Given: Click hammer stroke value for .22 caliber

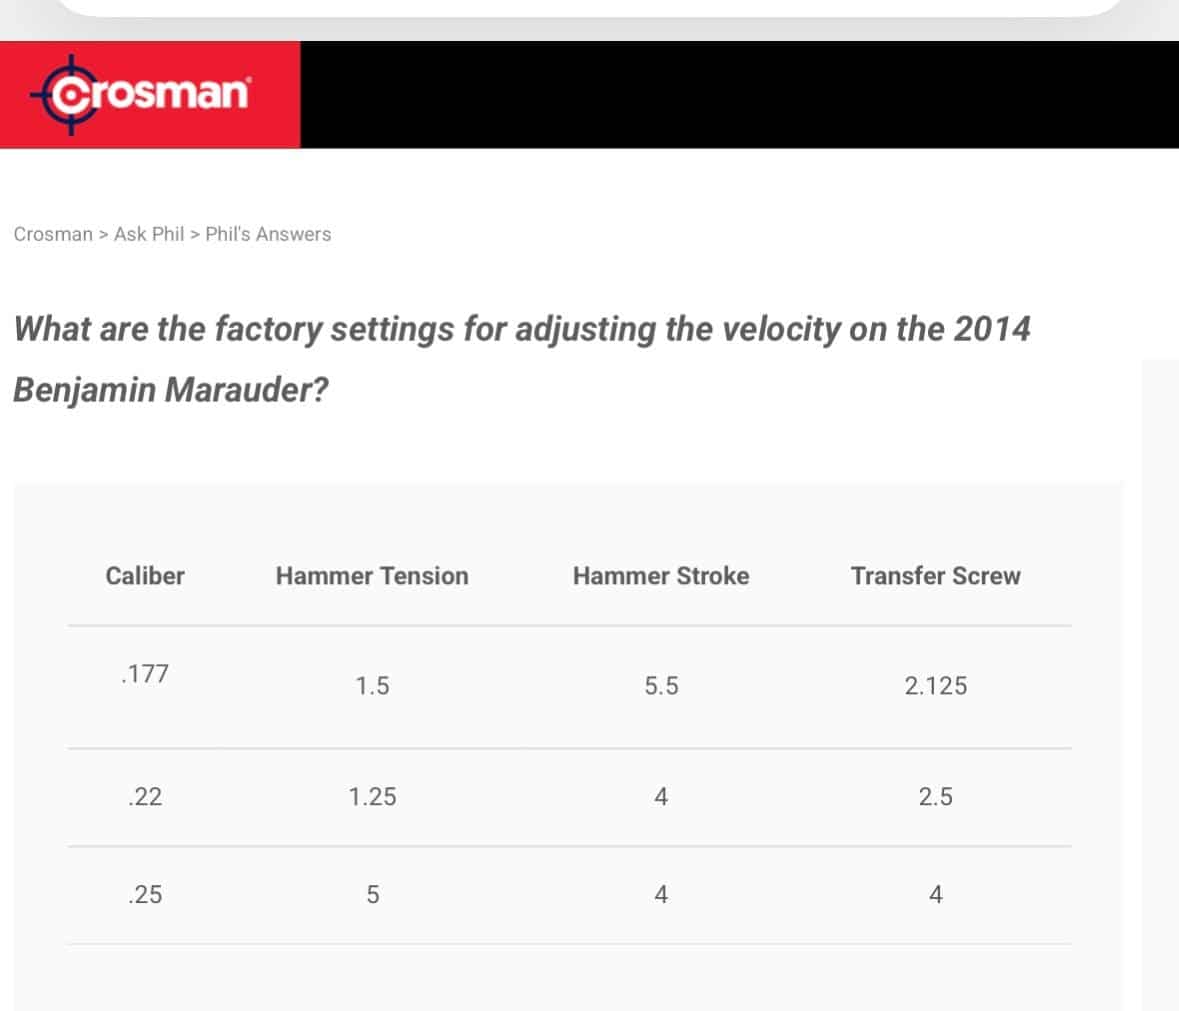Looking at the screenshot, I should [x=661, y=797].
